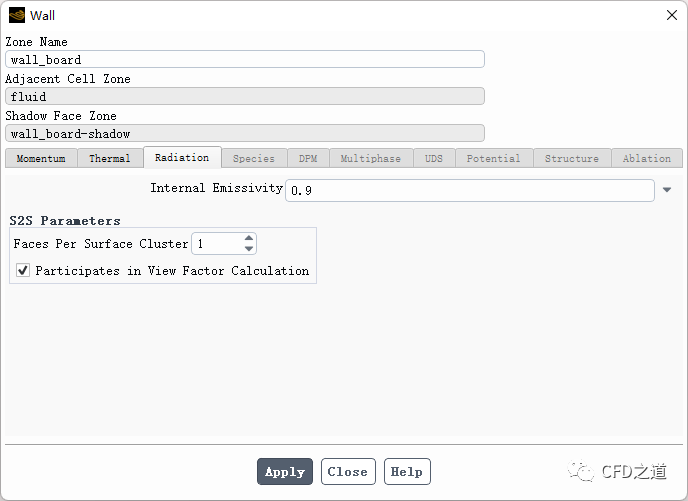Viewport: 688px width, 501px height.
Task: Expand the Internal Emissivity dropdown arrow
Action: [x=667, y=190]
